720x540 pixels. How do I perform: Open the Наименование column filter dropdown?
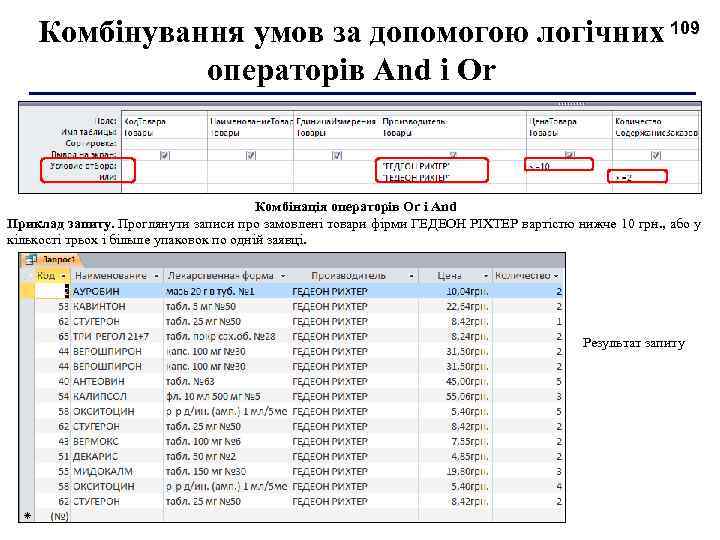point(157,276)
